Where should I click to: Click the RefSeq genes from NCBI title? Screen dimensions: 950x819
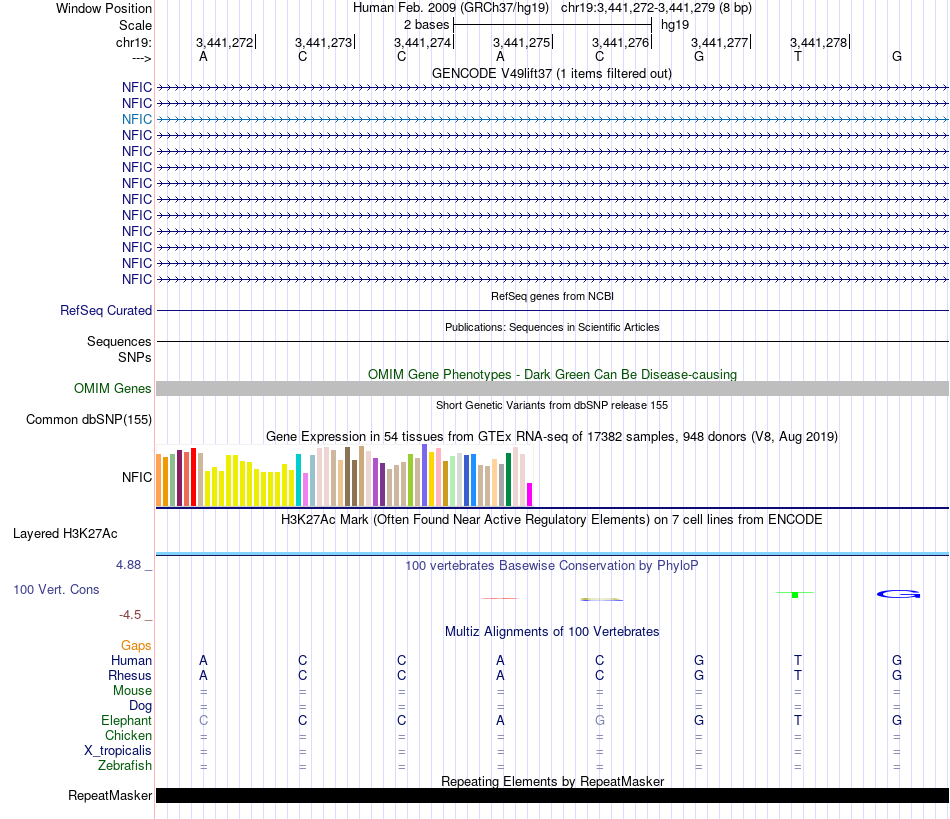pyautogui.click(x=552, y=296)
